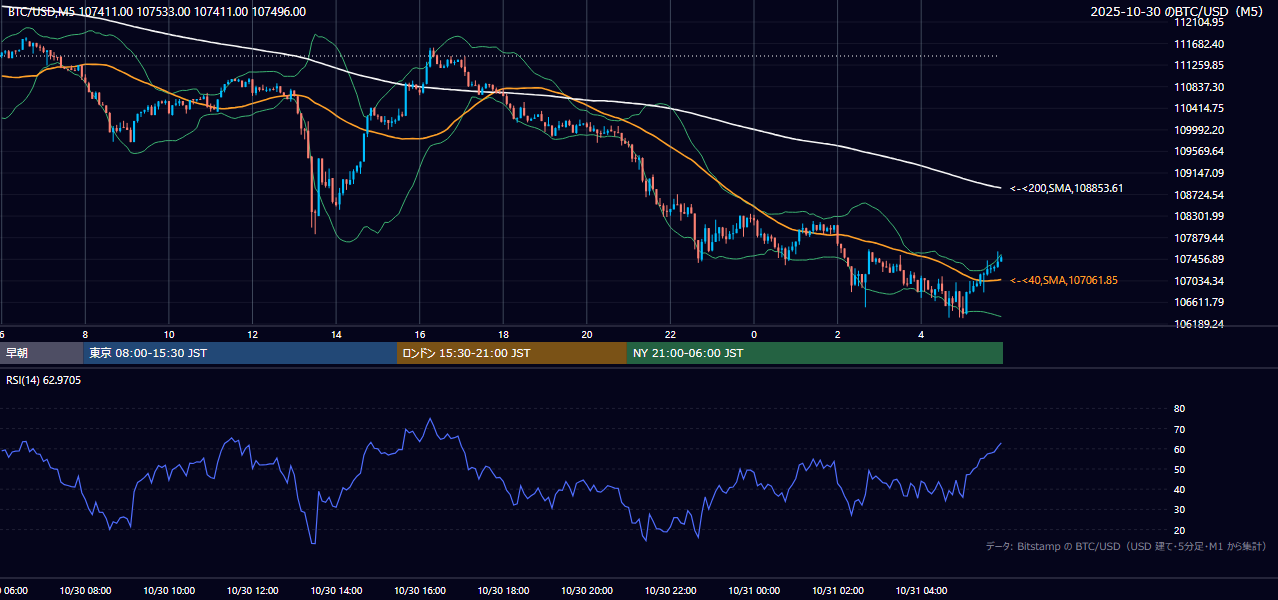Click the 107879.44 price axis label

pyautogui.click(x=1198, y=238)
